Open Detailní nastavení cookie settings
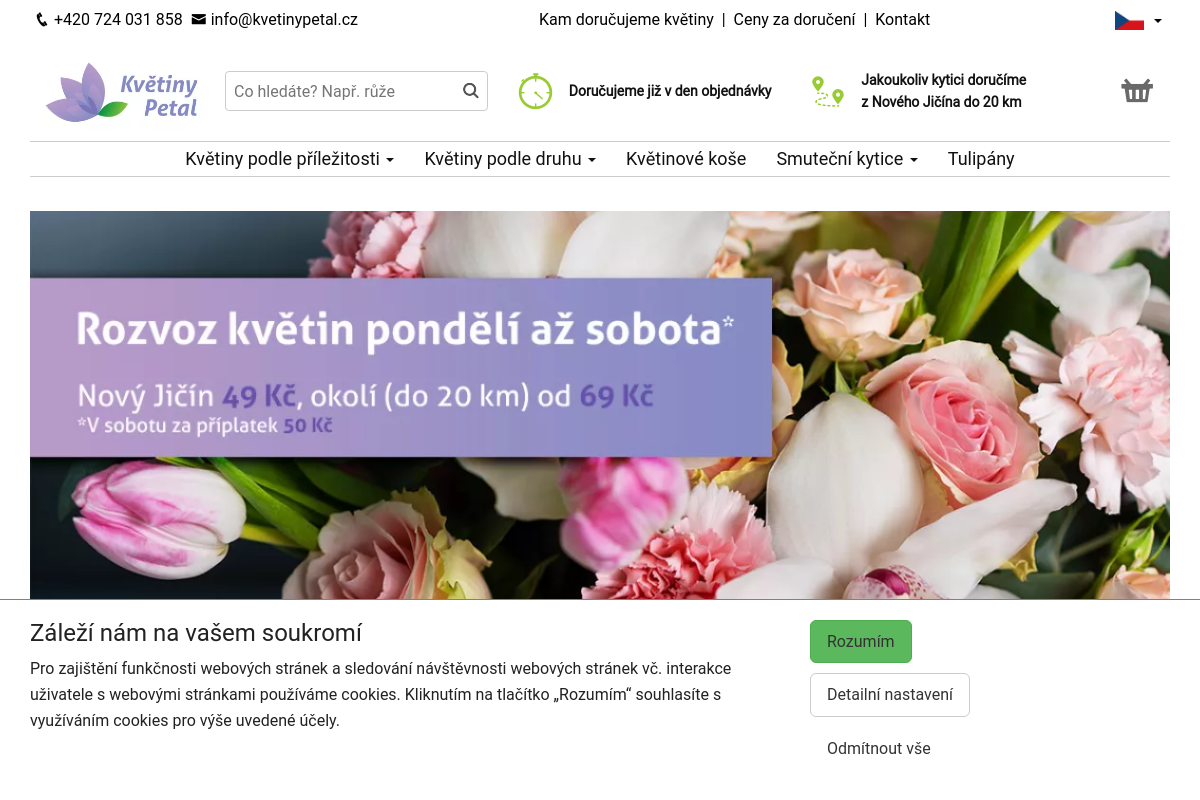The height and width of the screenshot is (800, 1200). [889, 694]
